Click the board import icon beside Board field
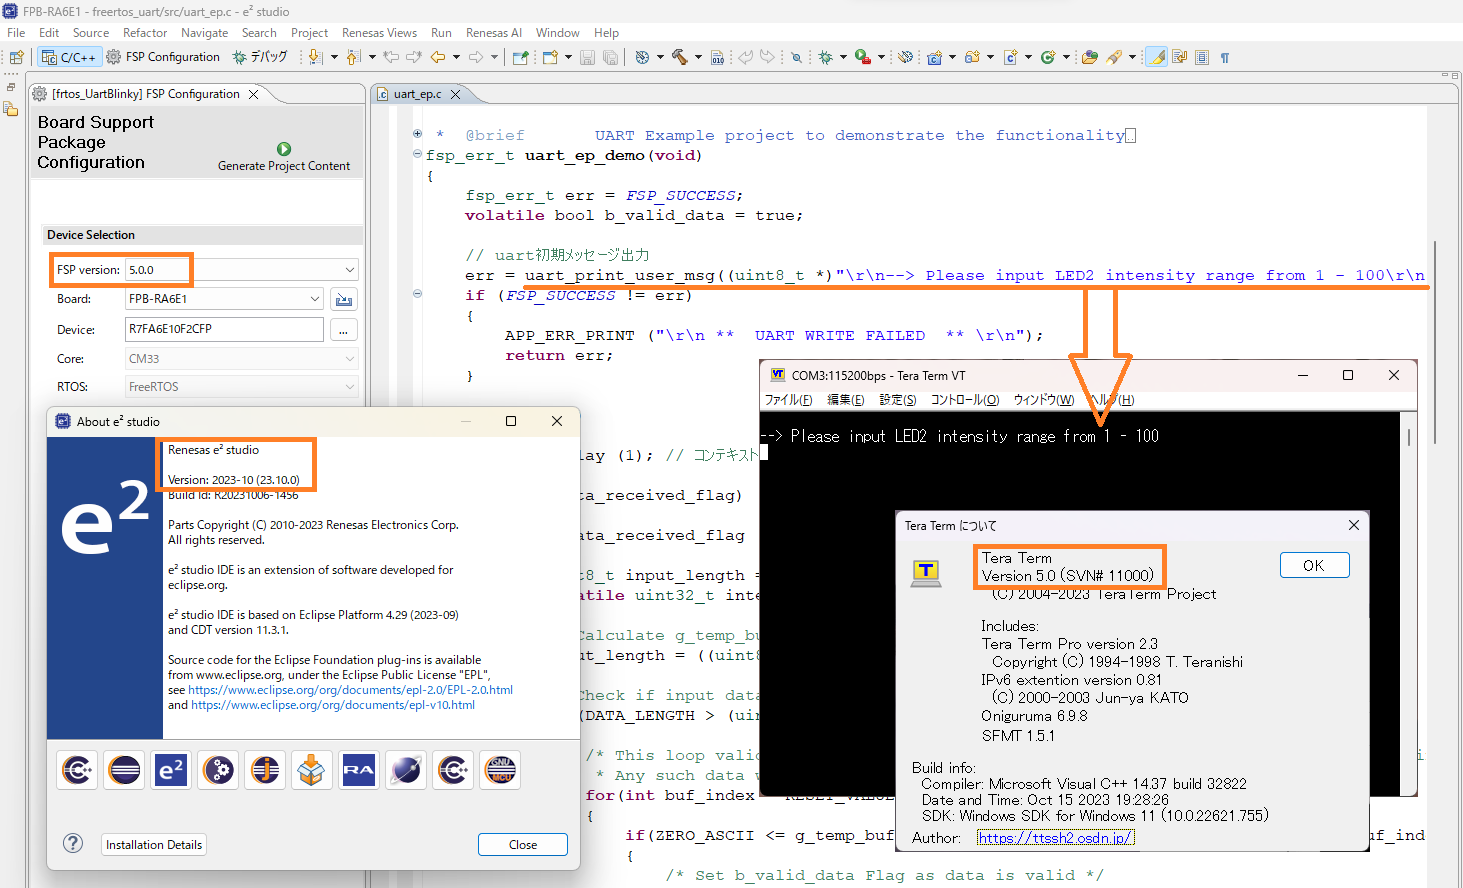Viewport: 1463px width, 888px height. tap(344, 299)
